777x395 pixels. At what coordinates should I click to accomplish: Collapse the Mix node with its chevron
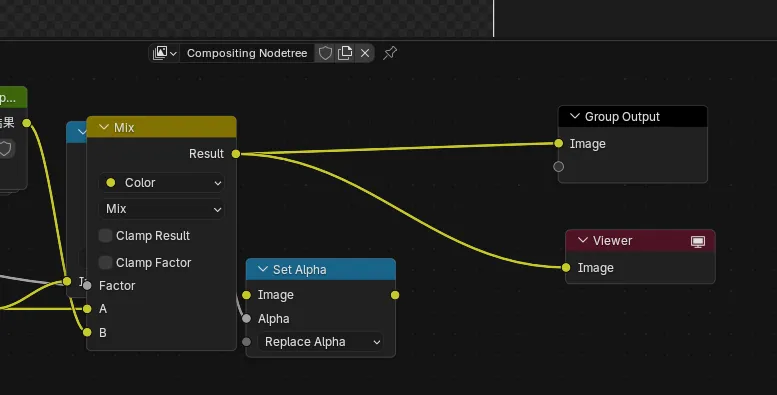point(104,127)
